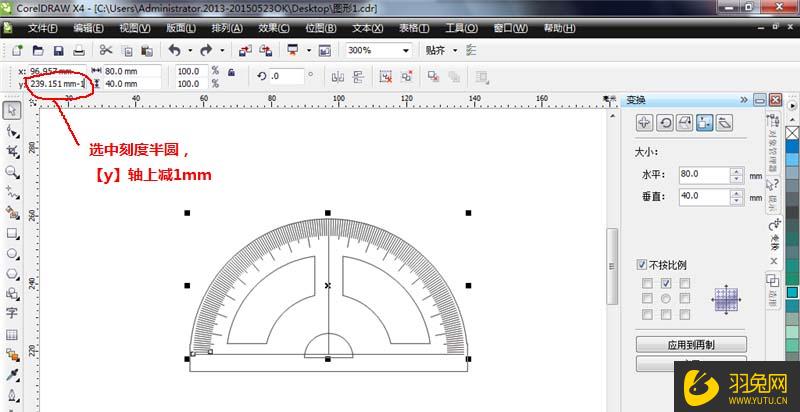
Task: Open the Rotate tab in Transform docker
Action: pos(664,122)
